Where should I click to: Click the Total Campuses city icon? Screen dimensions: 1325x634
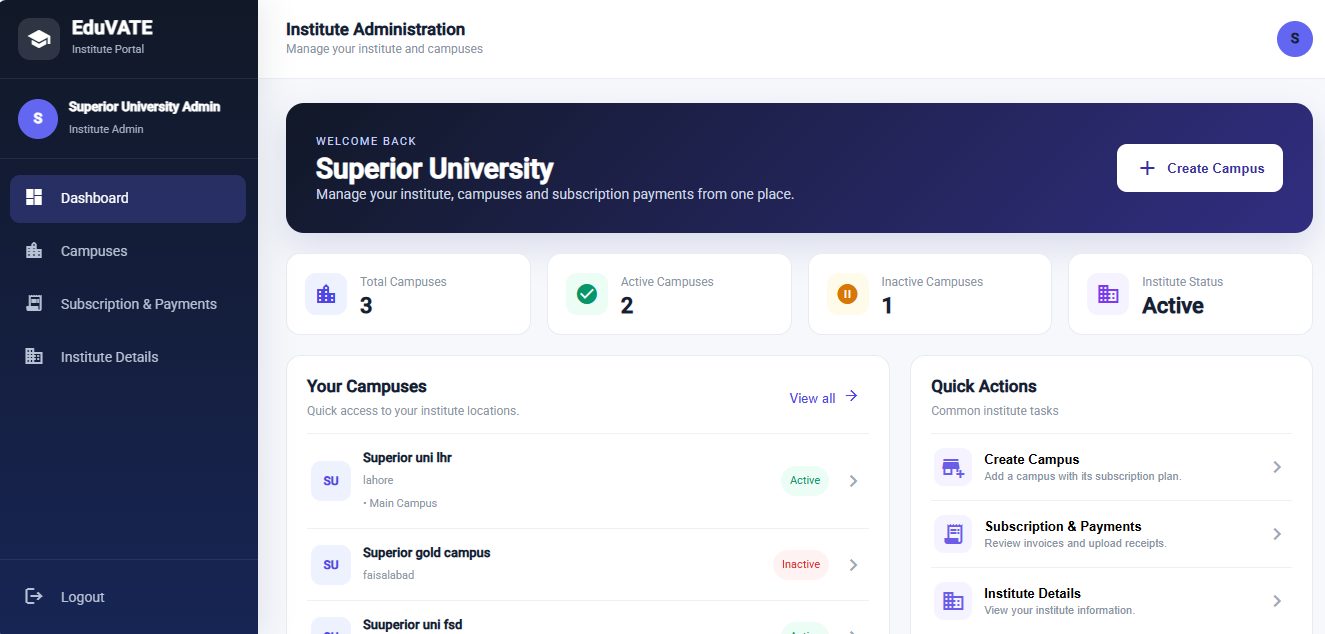point(326,294)
